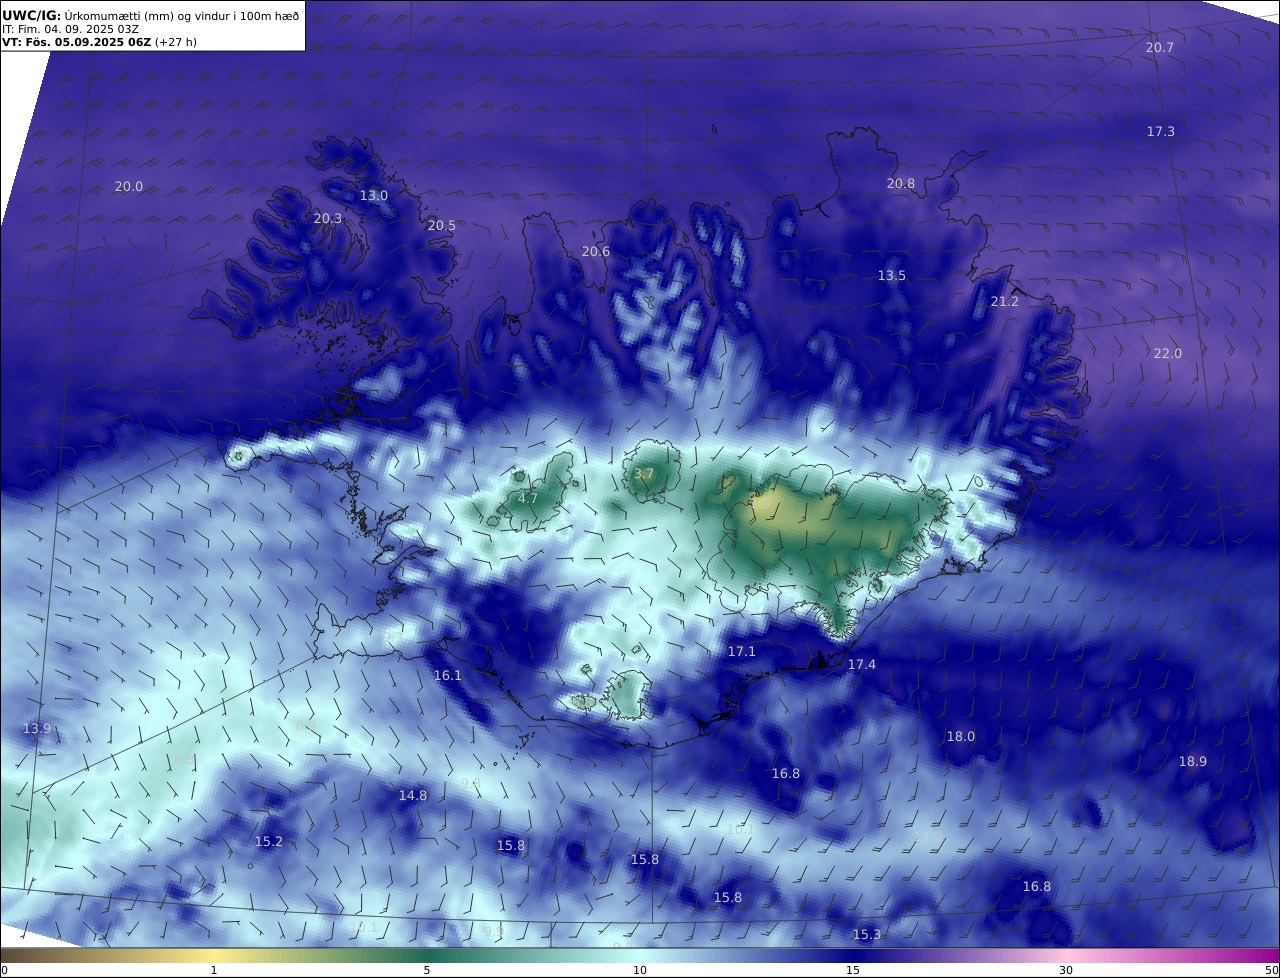Image resolution: width=1280 pixels, height=978 pixels.
Task: Click the 4.7 value on the glacier
Action: 528,498
